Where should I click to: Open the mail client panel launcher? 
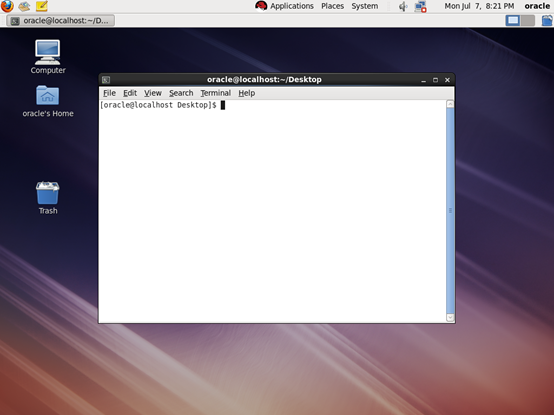point(24,6)
